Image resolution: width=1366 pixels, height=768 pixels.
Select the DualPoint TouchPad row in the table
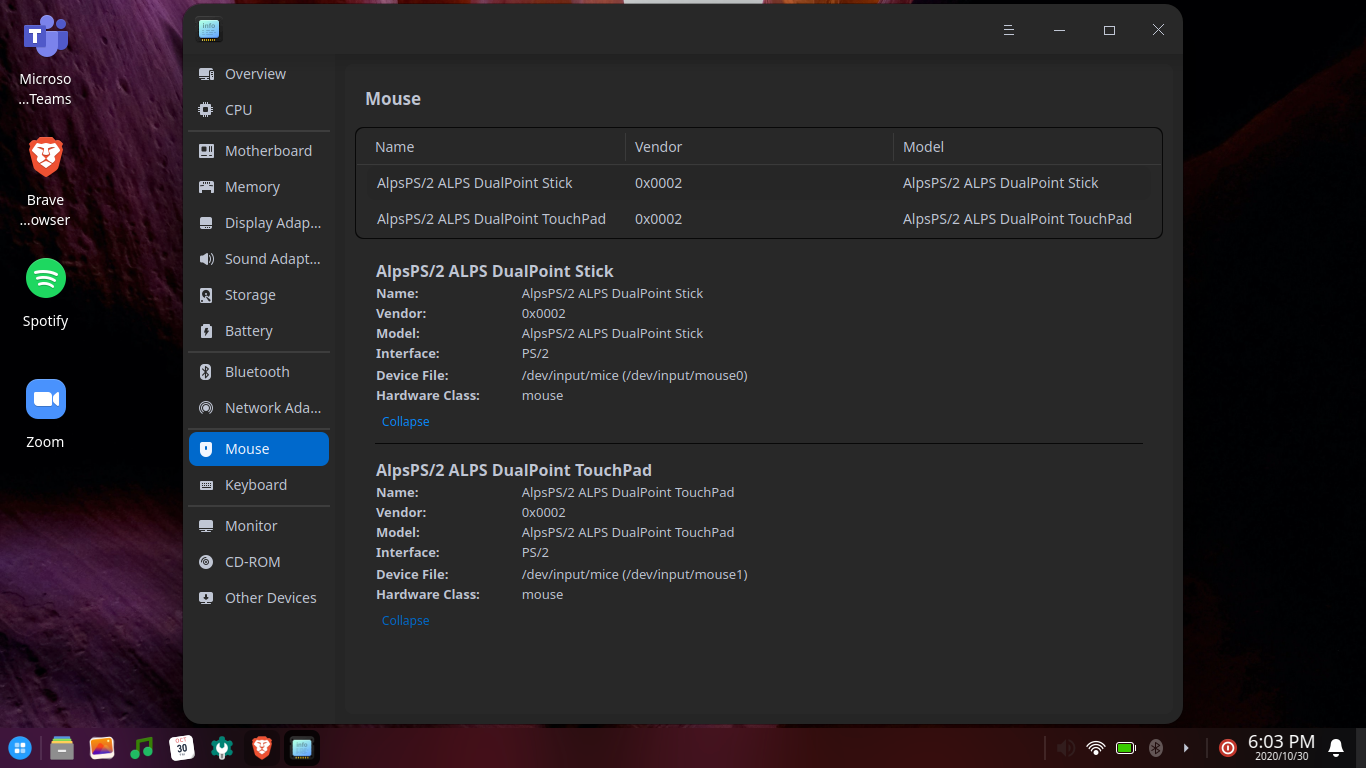click(491, 218)
